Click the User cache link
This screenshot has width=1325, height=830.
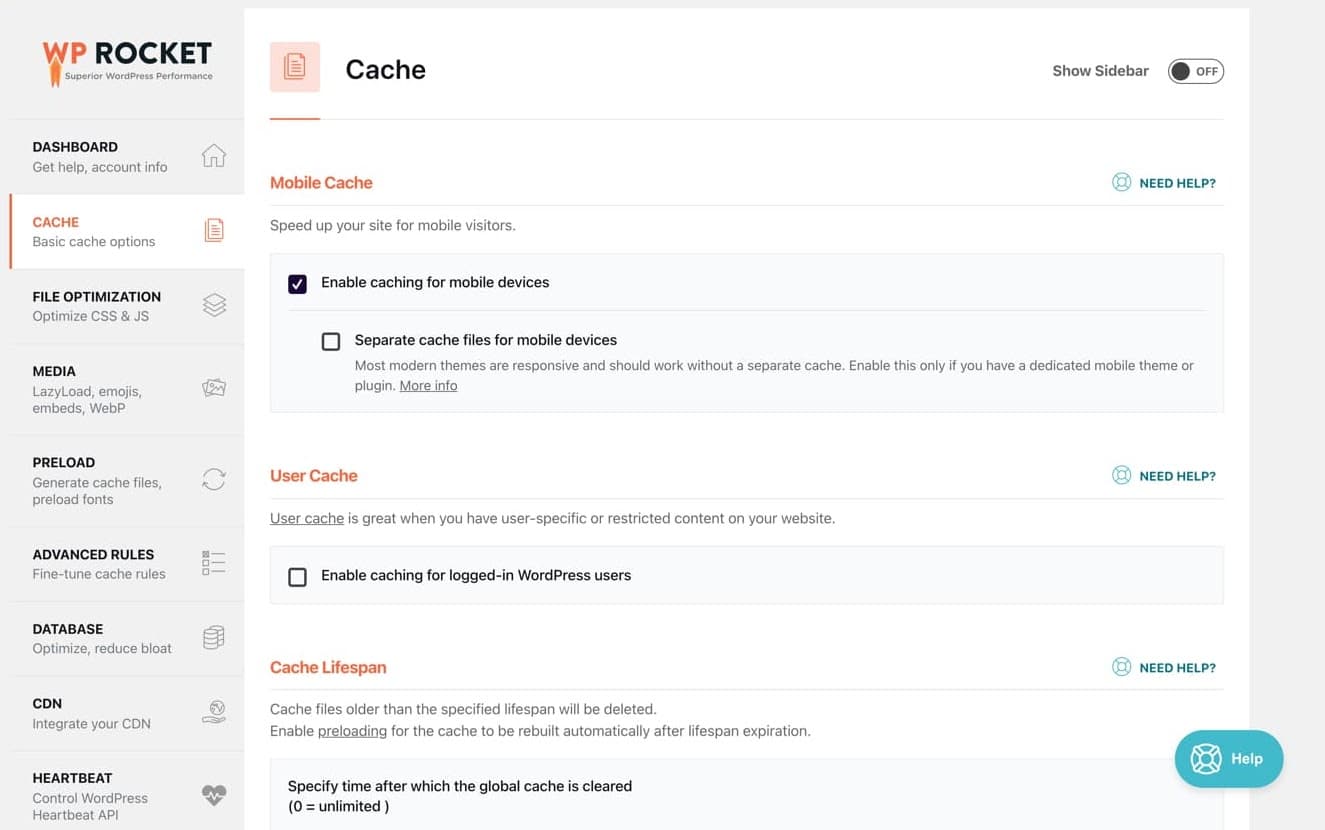pos(306,518)
